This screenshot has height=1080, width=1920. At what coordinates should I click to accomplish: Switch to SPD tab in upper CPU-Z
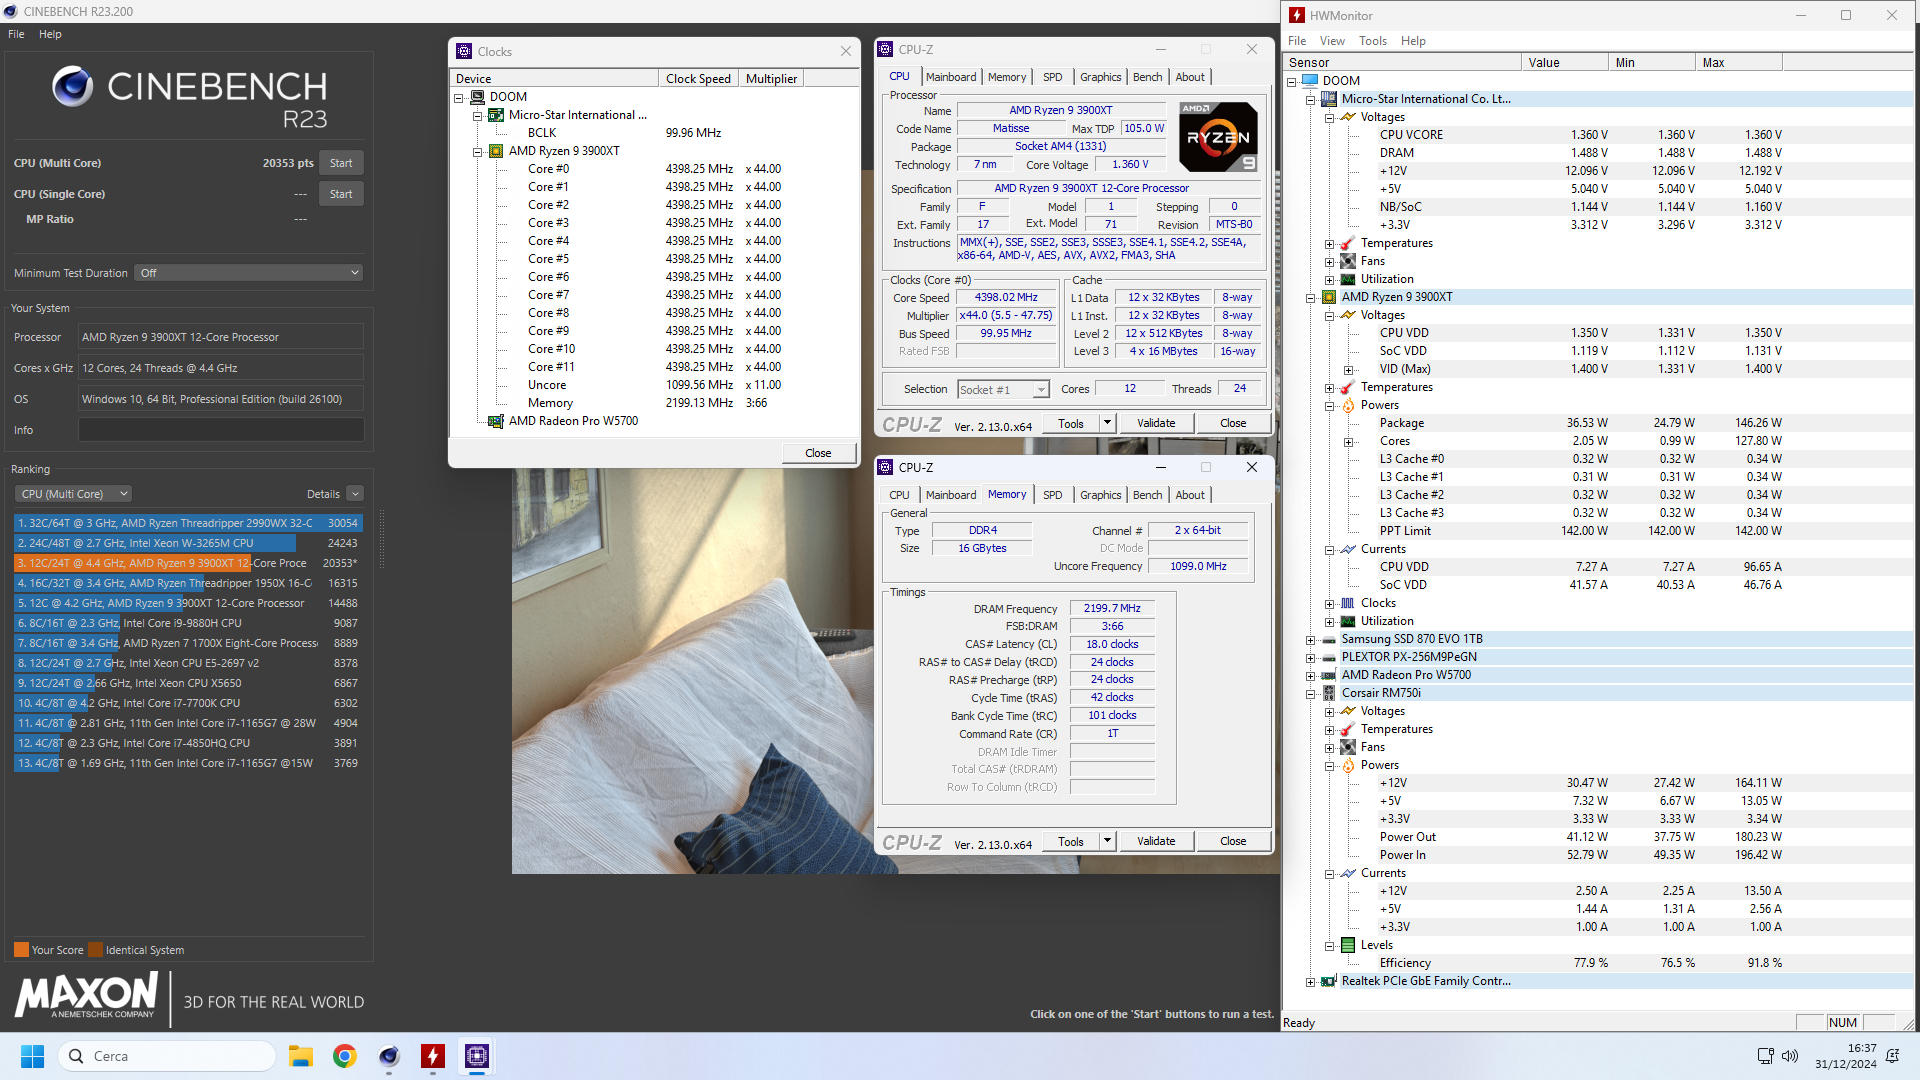[1052, 77]
